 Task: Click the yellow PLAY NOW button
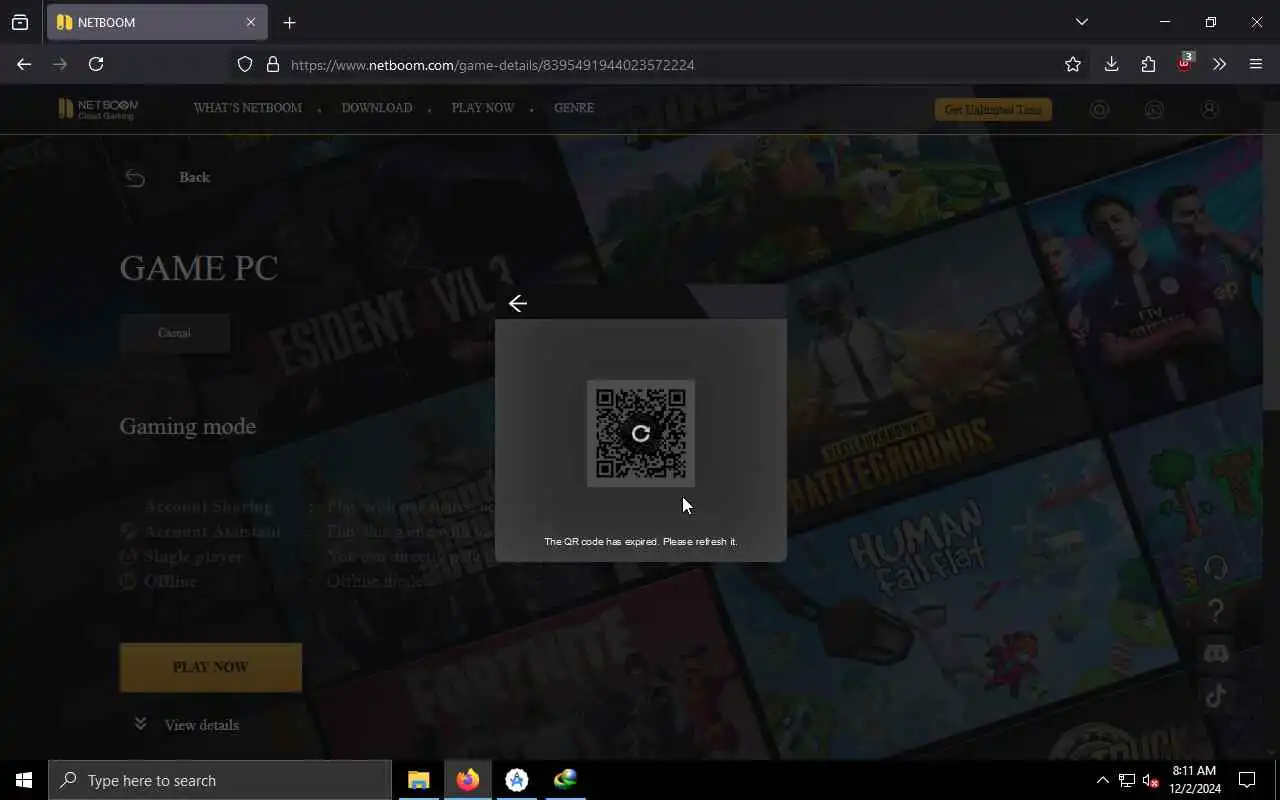pyautogui.click(x=210, y=667)
